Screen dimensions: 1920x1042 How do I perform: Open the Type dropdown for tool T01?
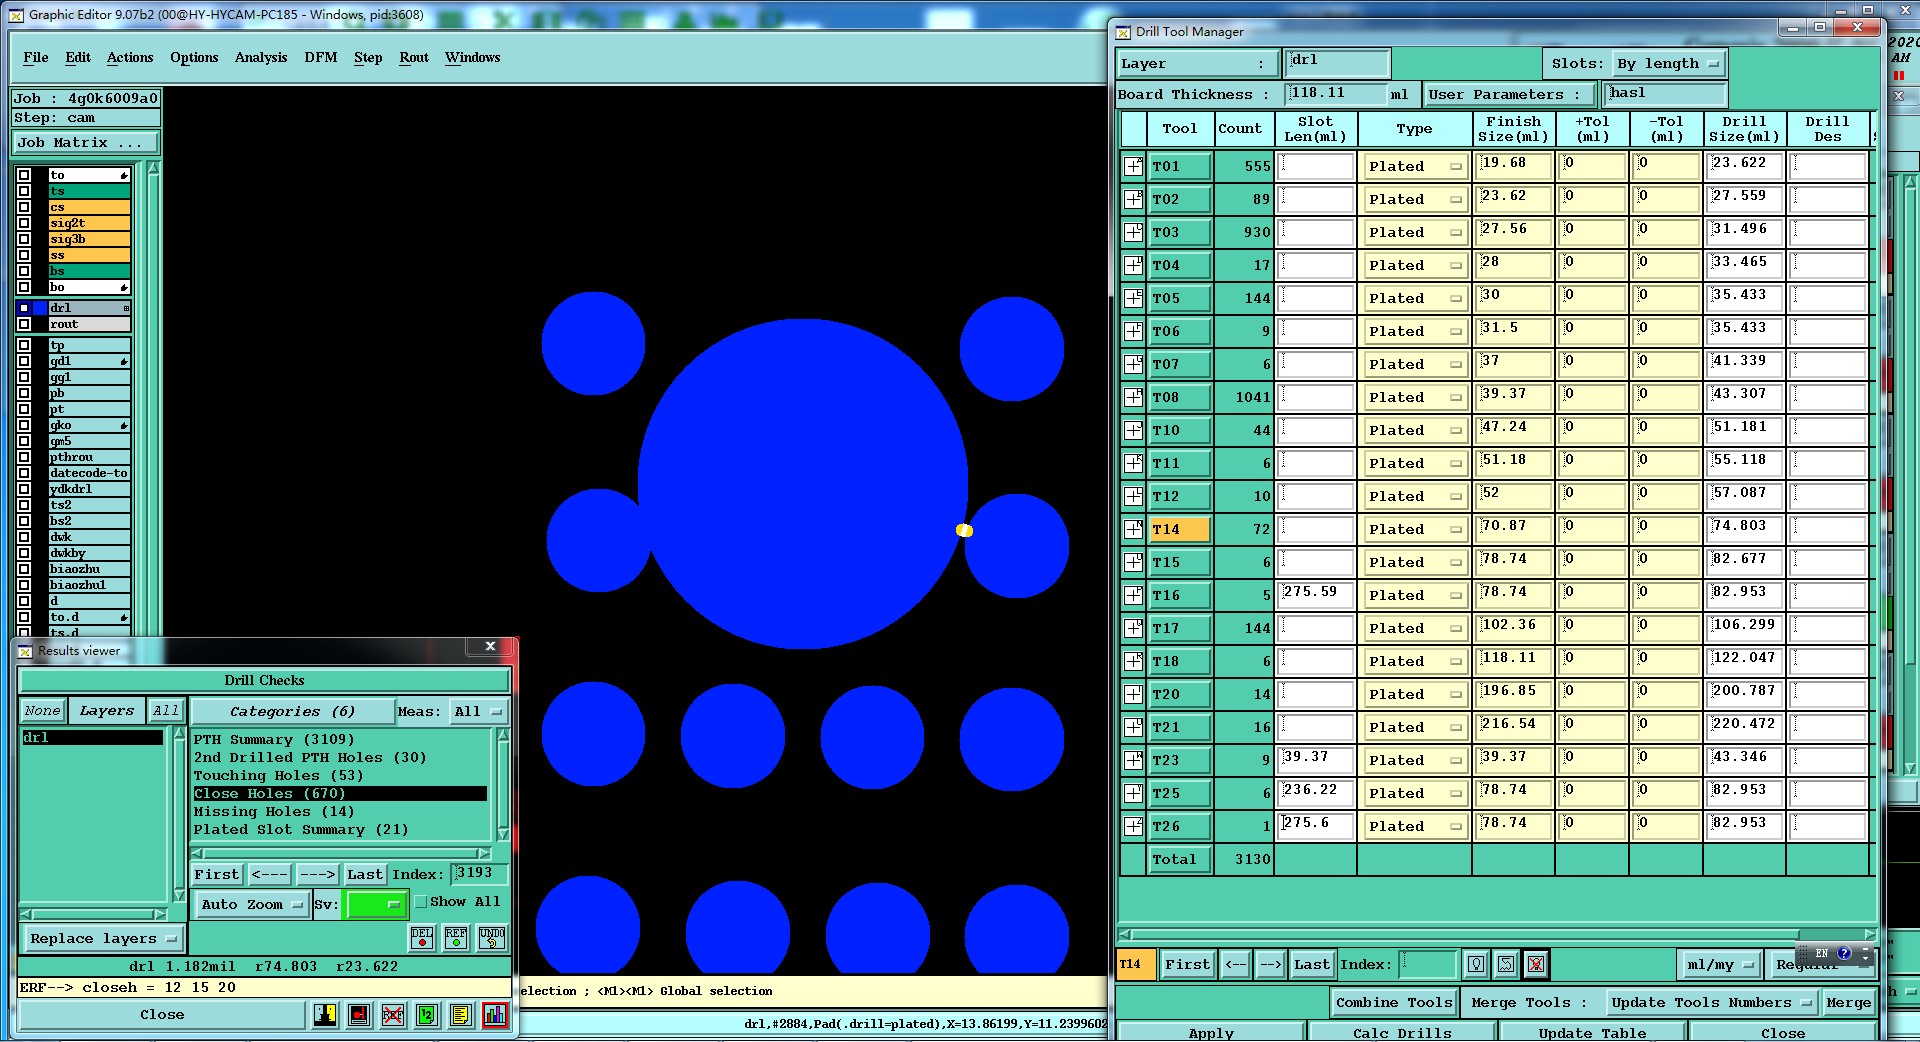coord(1415,166)
